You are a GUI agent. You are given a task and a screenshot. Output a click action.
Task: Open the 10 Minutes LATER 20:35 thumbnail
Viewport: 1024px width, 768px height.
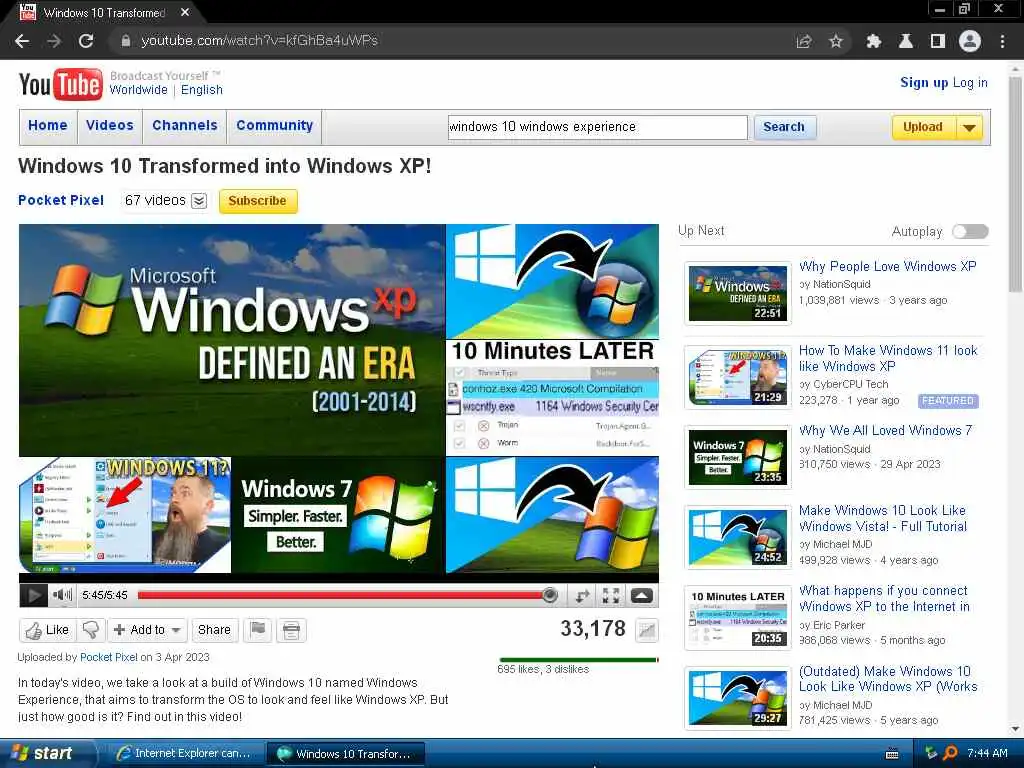738,618
